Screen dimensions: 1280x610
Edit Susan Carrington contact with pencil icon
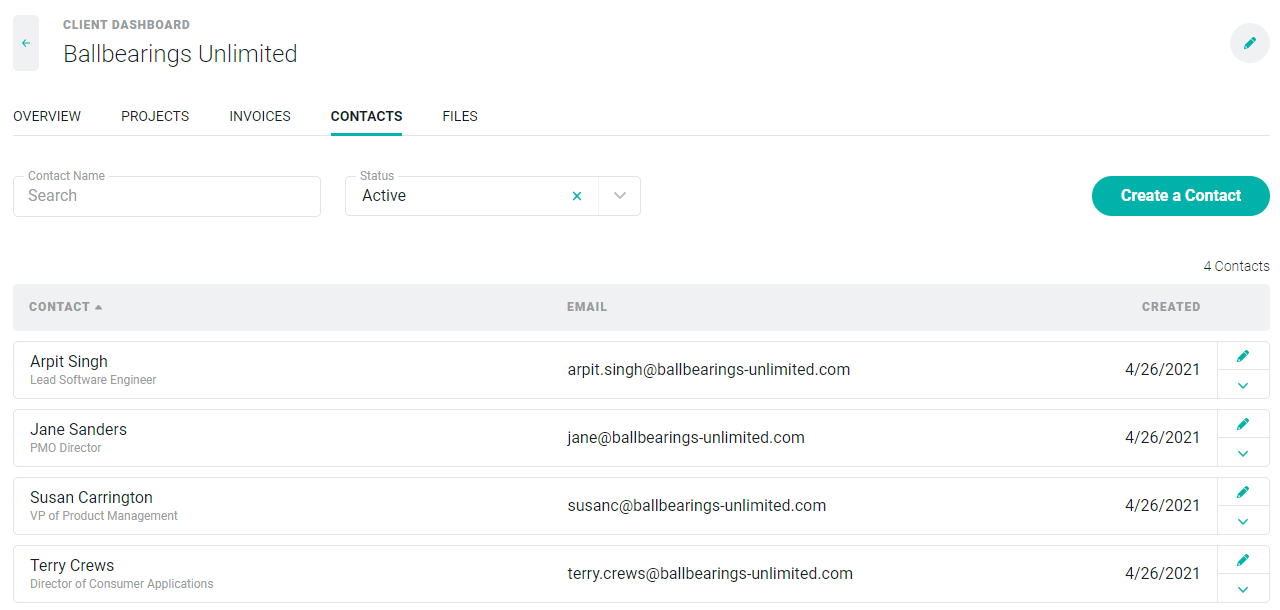pyautogui.click(x=1243, y=492)
